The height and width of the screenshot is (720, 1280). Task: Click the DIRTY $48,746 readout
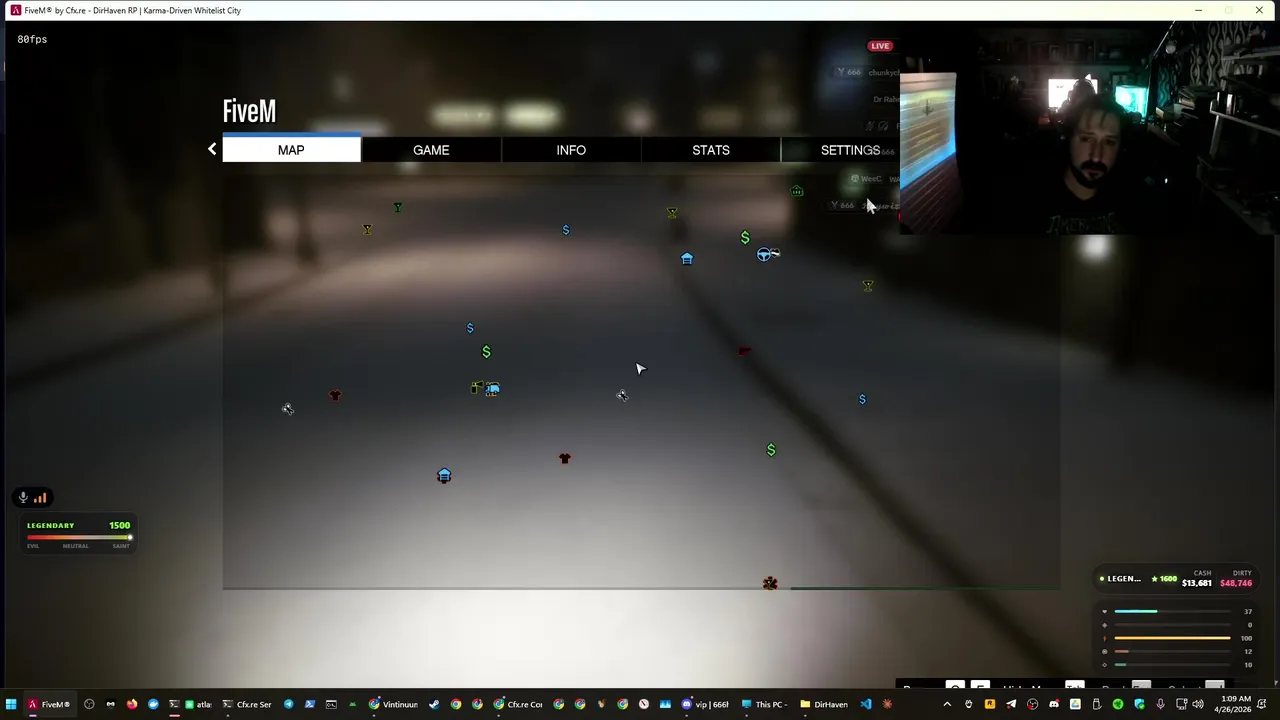click(1236, 578)
